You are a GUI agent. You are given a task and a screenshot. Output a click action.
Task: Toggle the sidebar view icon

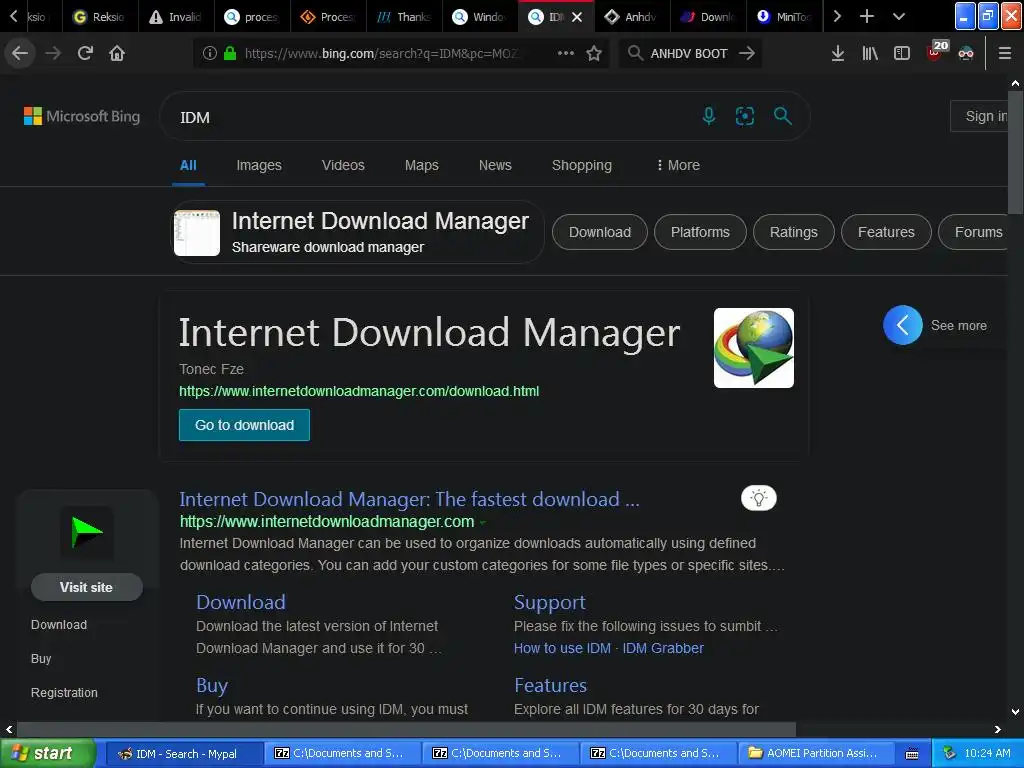coord(902,53)
